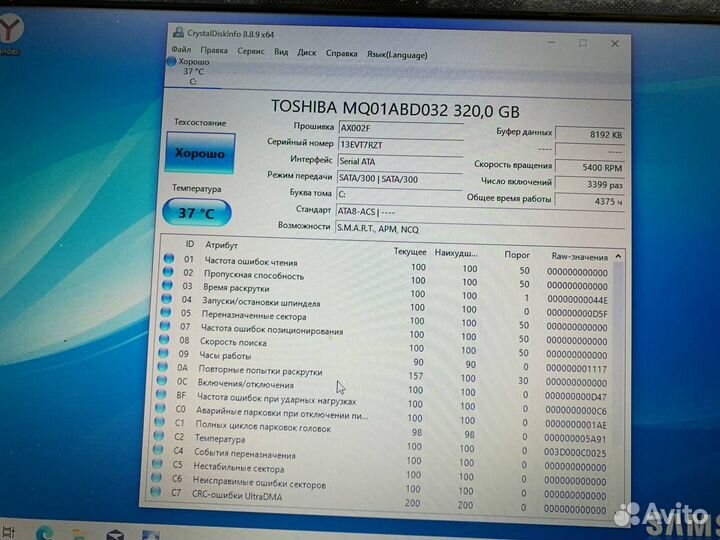Open Microsoft Edge from the taskbar
This screenshot has width=720, height=540.
(x=45, y=533)
